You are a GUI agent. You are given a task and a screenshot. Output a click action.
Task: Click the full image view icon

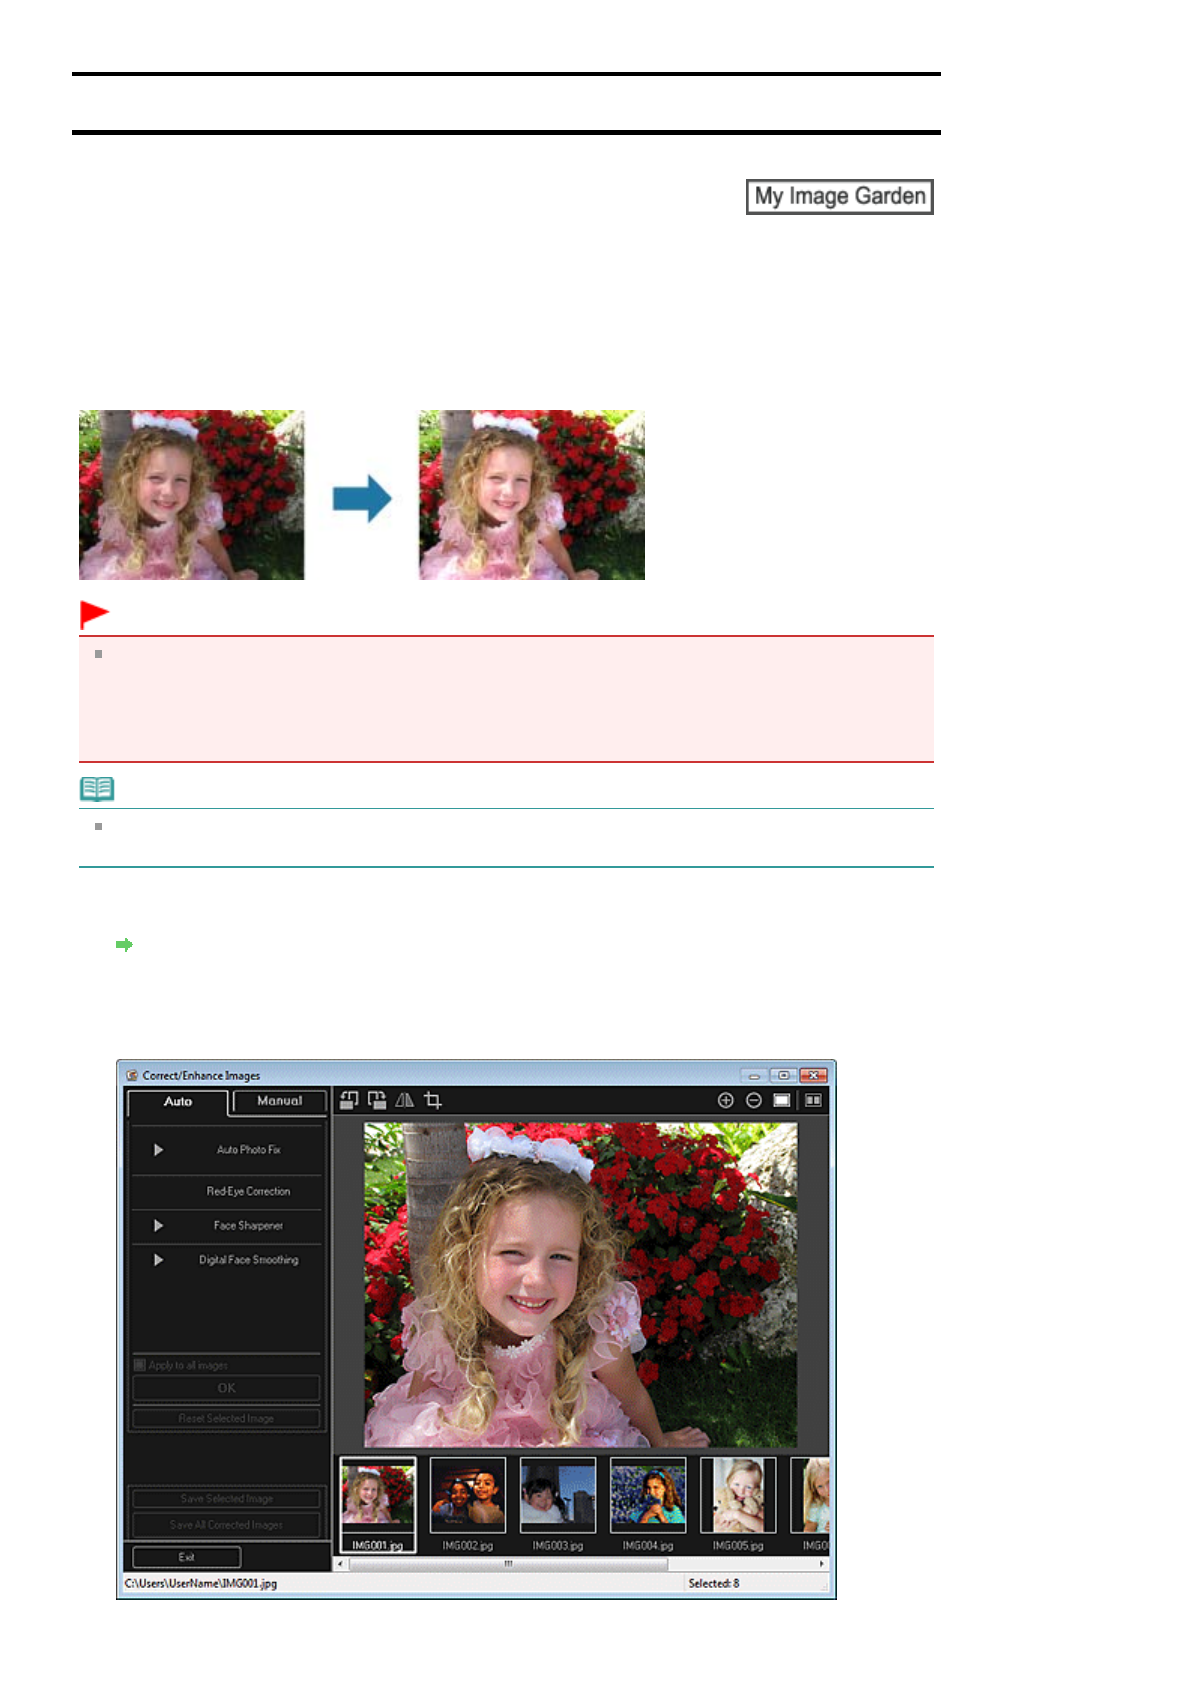click(782, 1100)
